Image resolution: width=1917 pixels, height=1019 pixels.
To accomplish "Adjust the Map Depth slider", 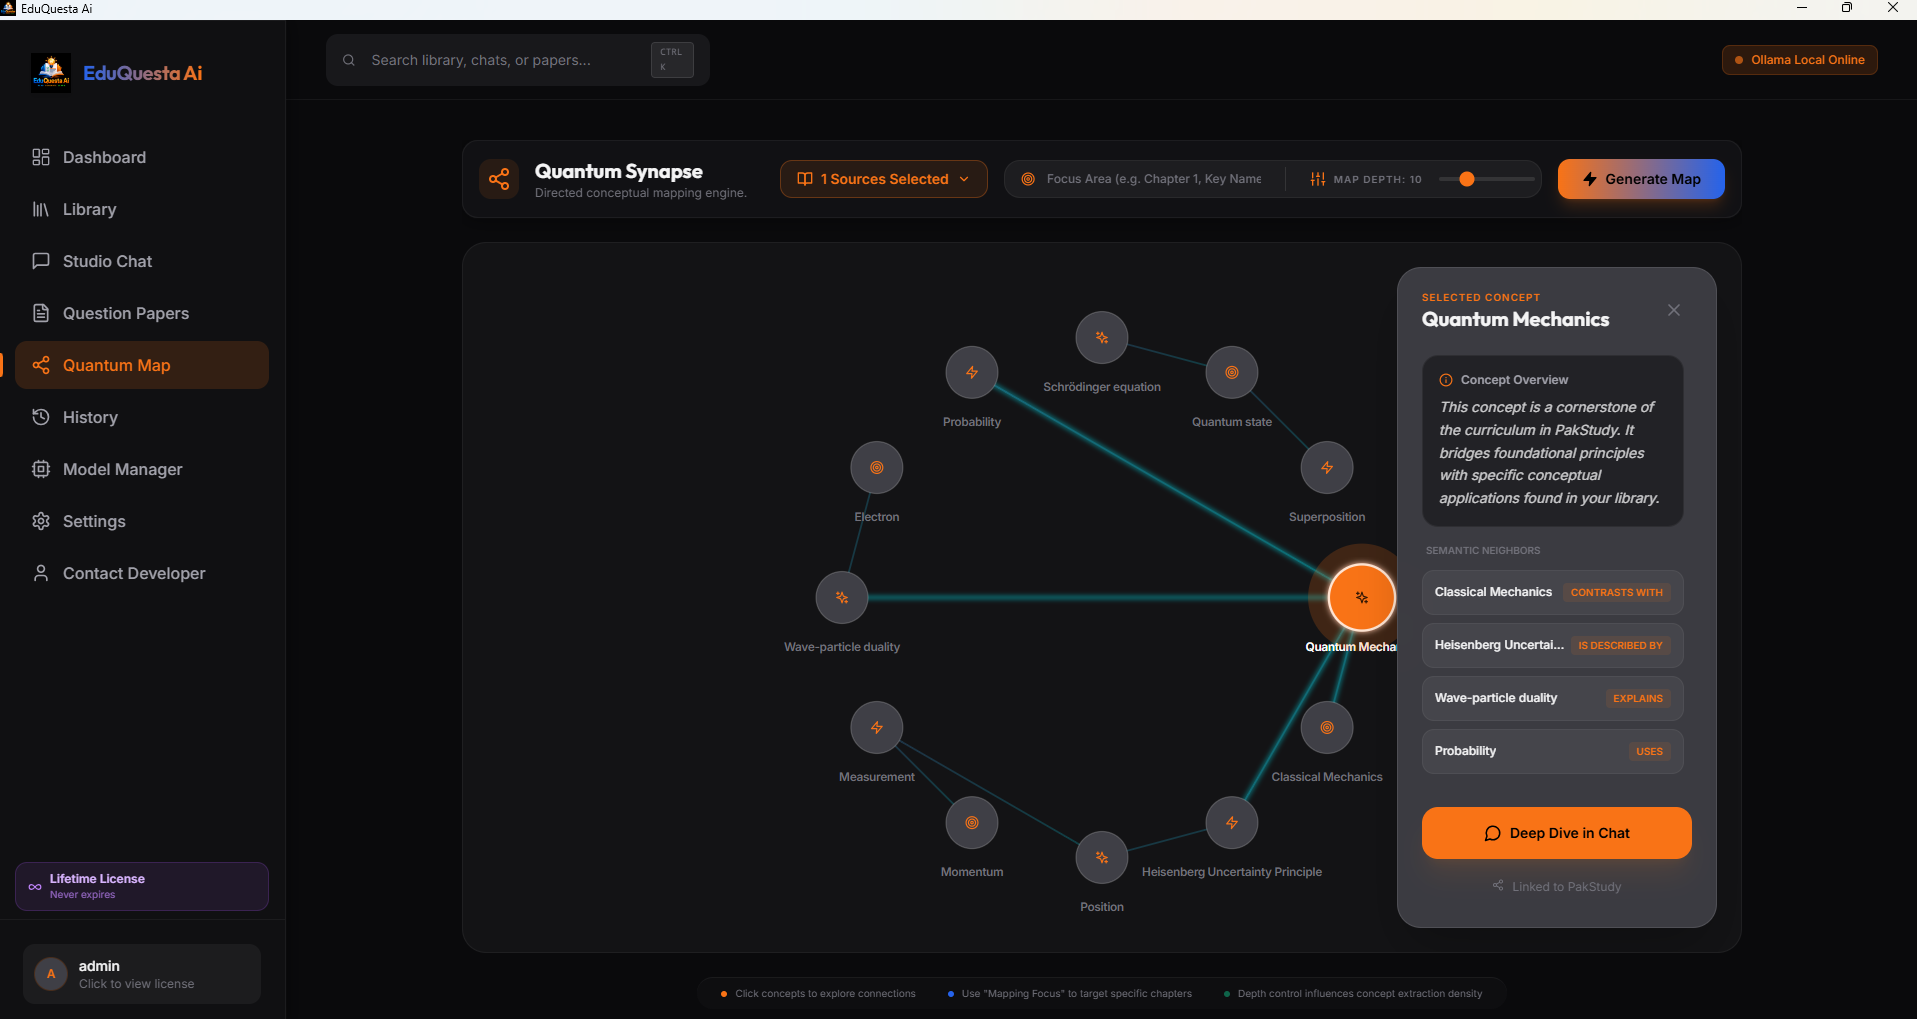I will 1466,179.
